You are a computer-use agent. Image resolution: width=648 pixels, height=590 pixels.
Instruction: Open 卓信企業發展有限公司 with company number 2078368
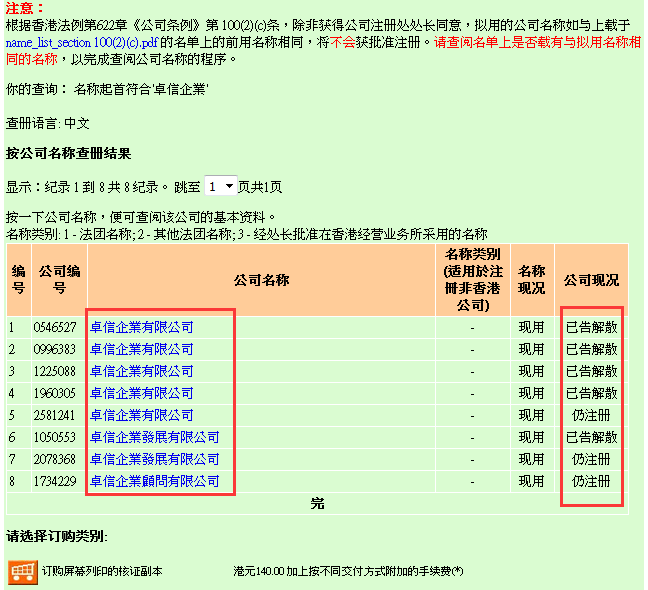155,459
